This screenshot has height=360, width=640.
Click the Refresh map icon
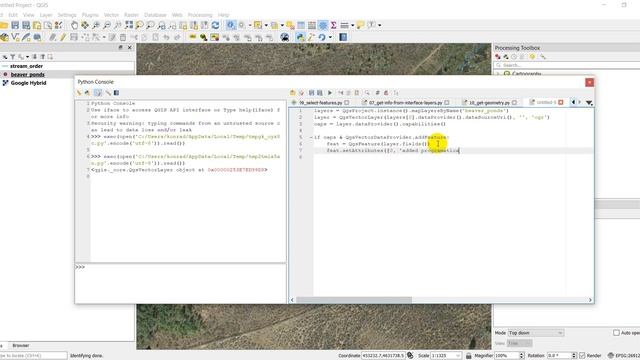coord(216,25)
